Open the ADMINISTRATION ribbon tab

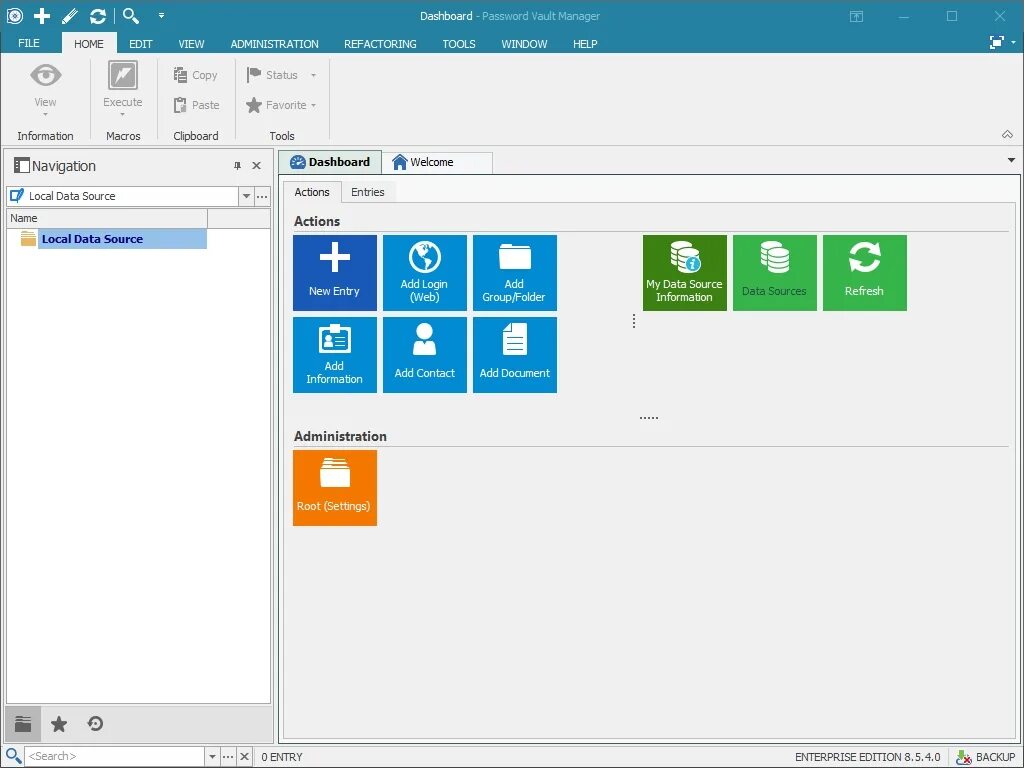coord(274,44)
